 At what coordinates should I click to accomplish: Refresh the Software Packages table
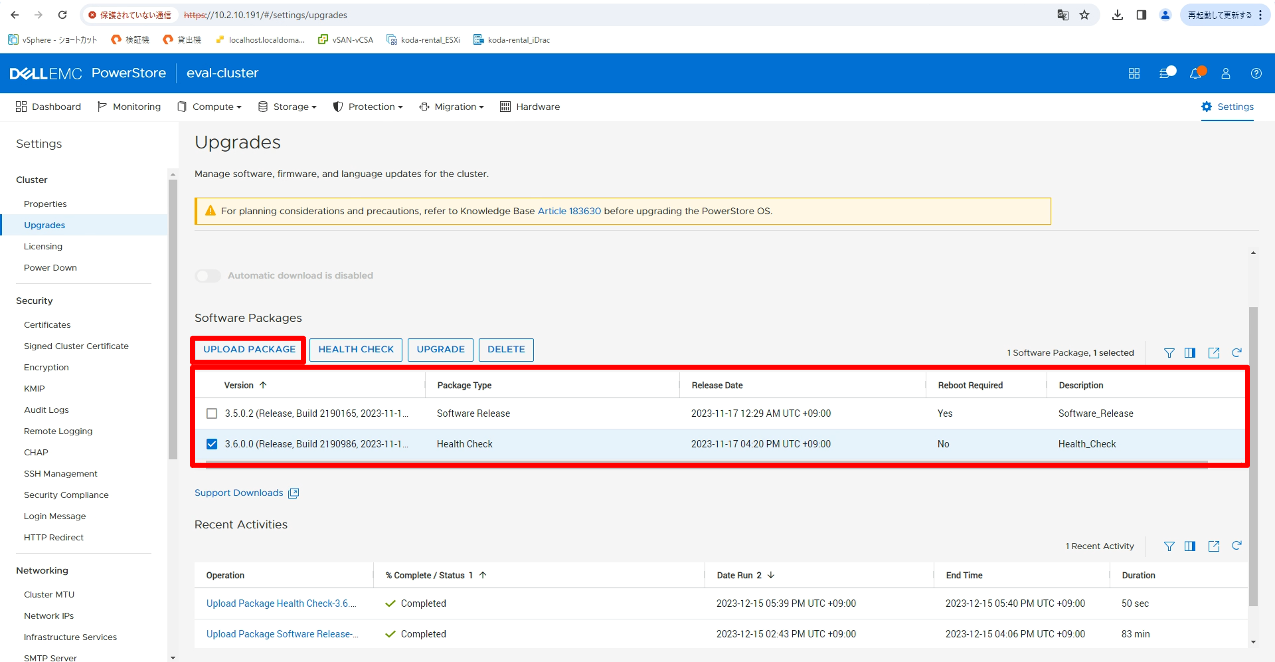tap(1237, 352)
